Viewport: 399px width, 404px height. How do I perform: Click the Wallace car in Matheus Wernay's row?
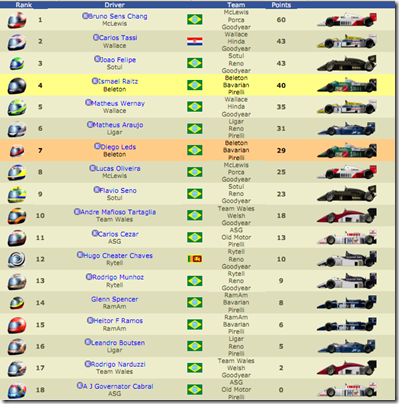347,107
